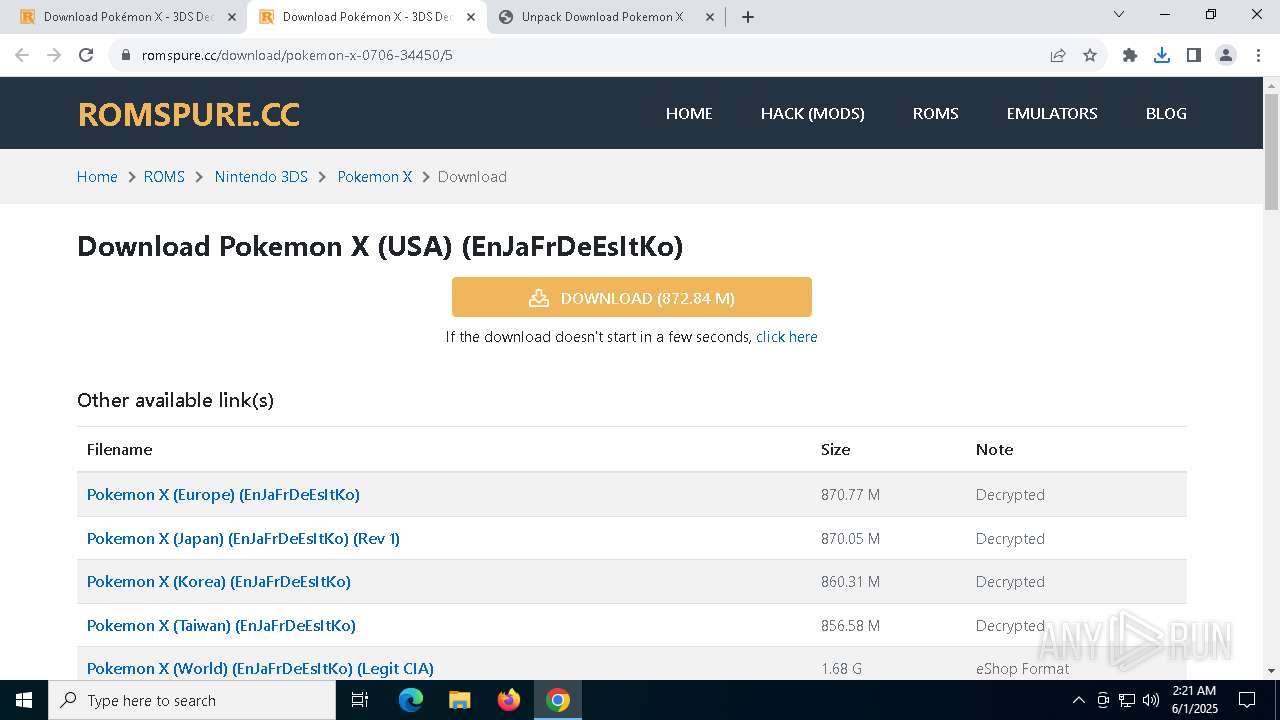This screenshot has width=1280, height=720.
Task: Select the 870.05 M size cell
Action: tap(850, 538)
